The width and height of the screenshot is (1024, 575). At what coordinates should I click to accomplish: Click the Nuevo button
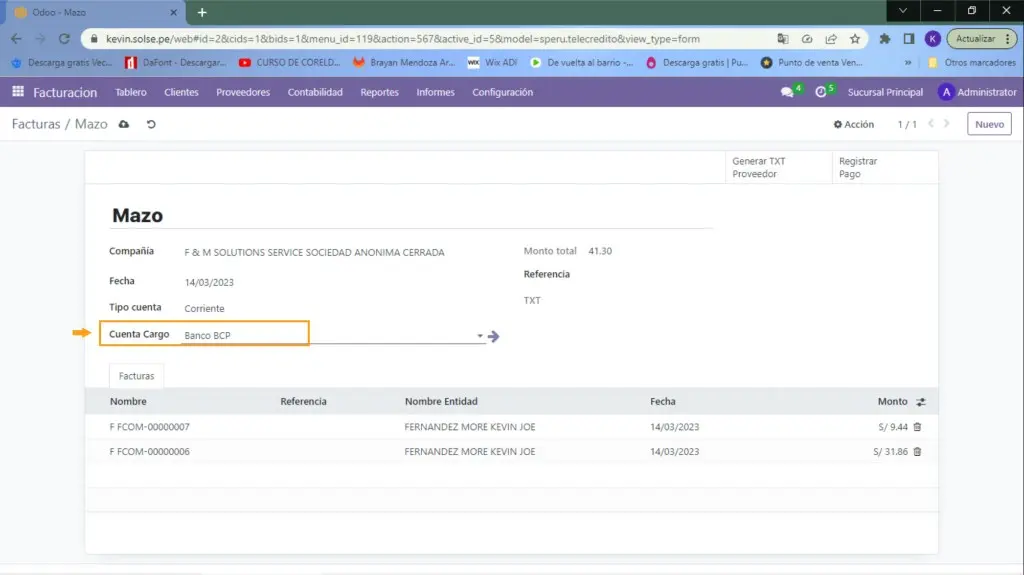point(988,124)
